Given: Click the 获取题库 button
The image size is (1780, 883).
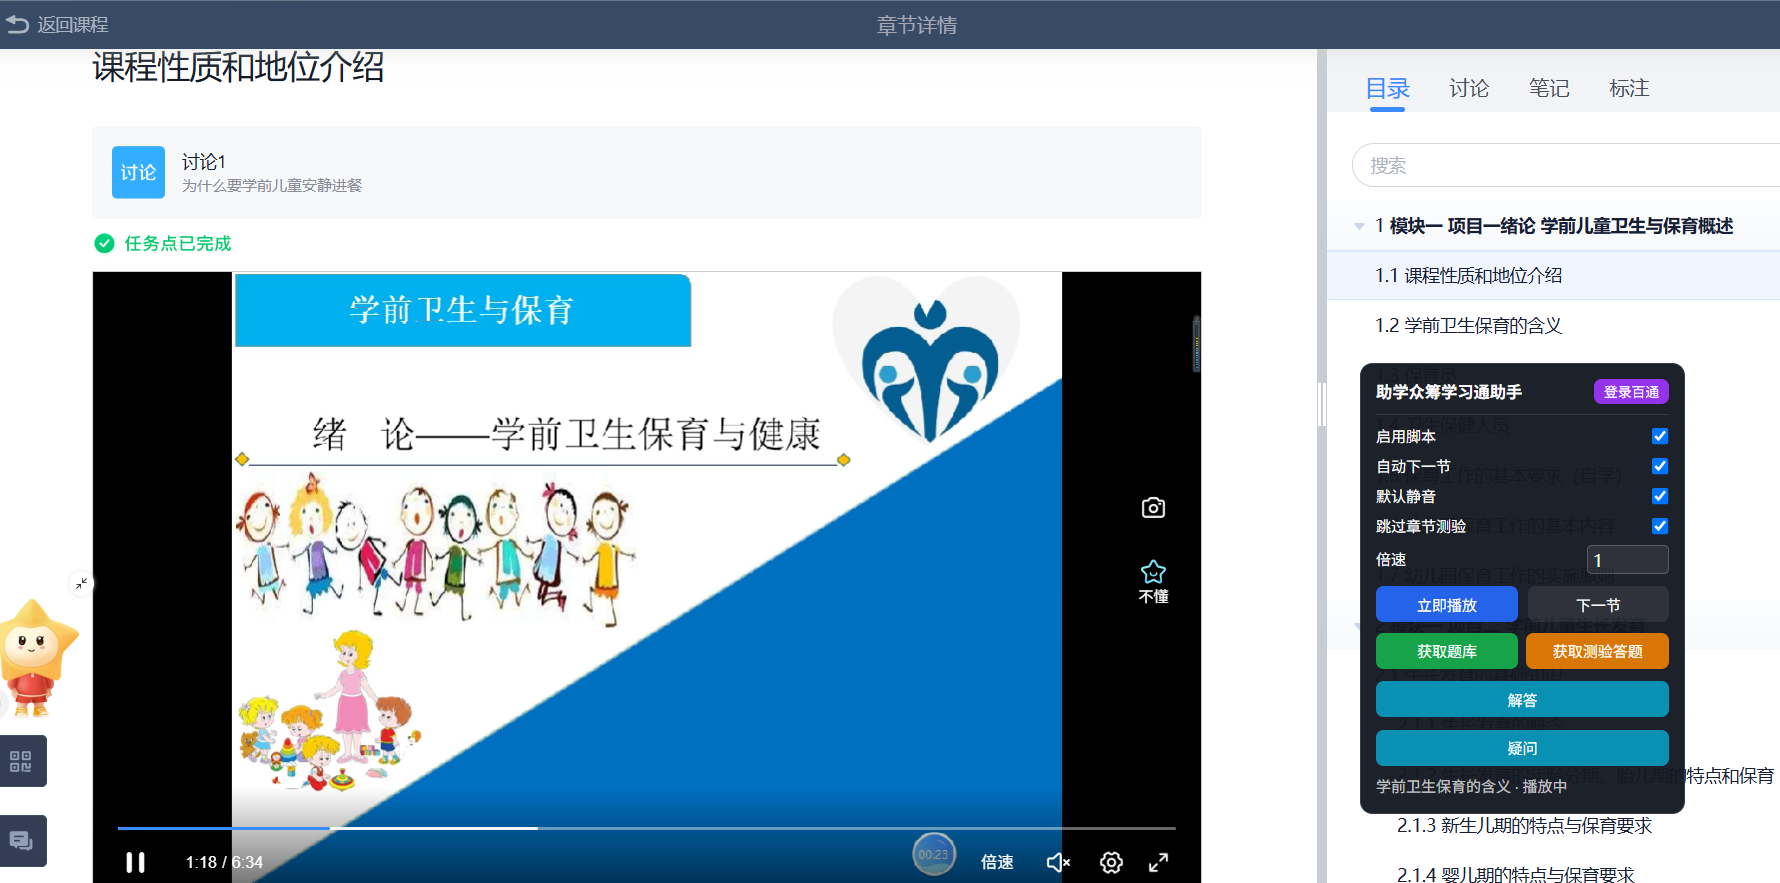Looking at the screenshot, I should pyautogui.click(x=1447, y=651).
